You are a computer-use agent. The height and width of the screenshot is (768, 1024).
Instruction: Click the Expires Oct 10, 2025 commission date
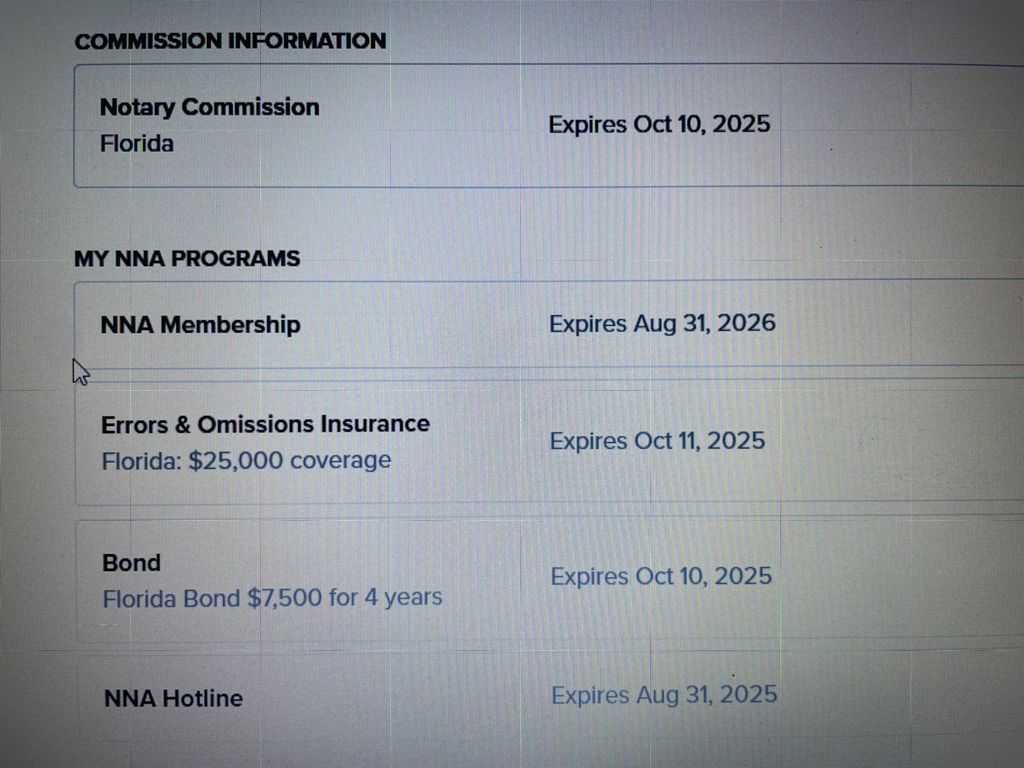click(x=659, y=124)
